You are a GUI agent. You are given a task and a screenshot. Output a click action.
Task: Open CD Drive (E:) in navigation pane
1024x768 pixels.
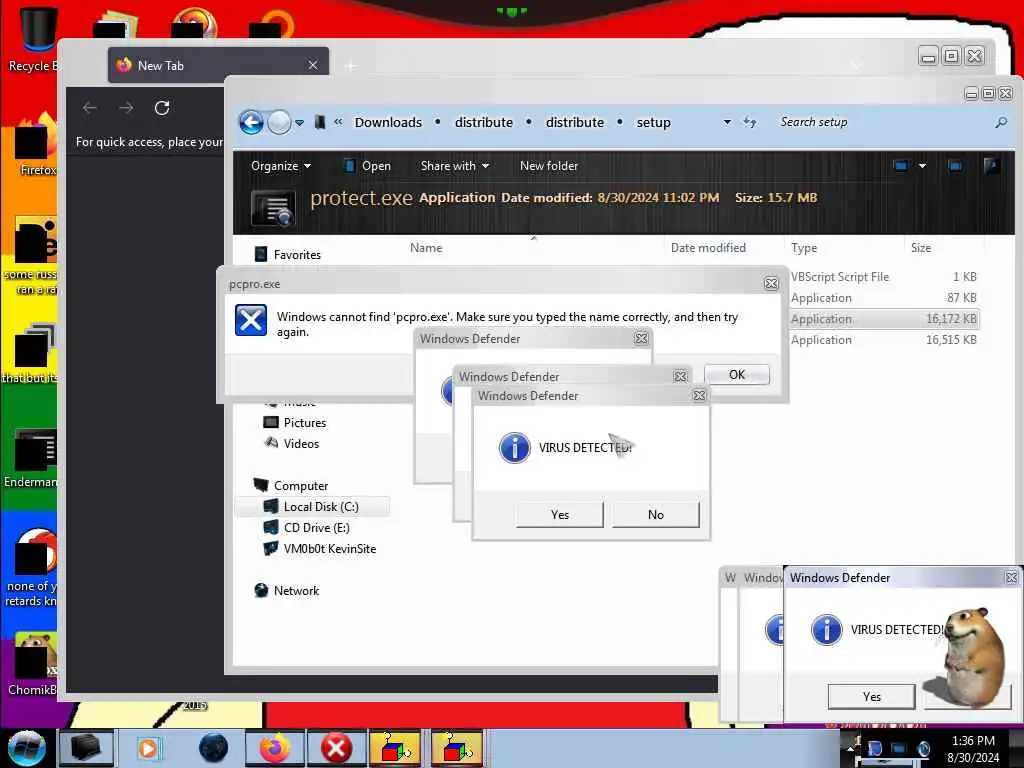coord(306,528)
